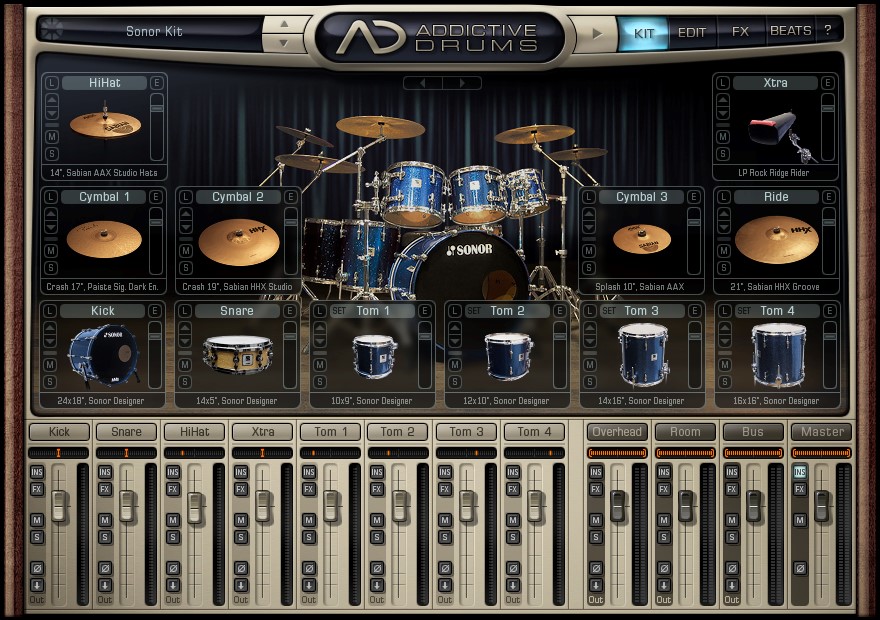This screenshot has height=620, width=880.
Task: Edit Tom 4 with E button
Action: pyautogui.click(x=829, y=311)
